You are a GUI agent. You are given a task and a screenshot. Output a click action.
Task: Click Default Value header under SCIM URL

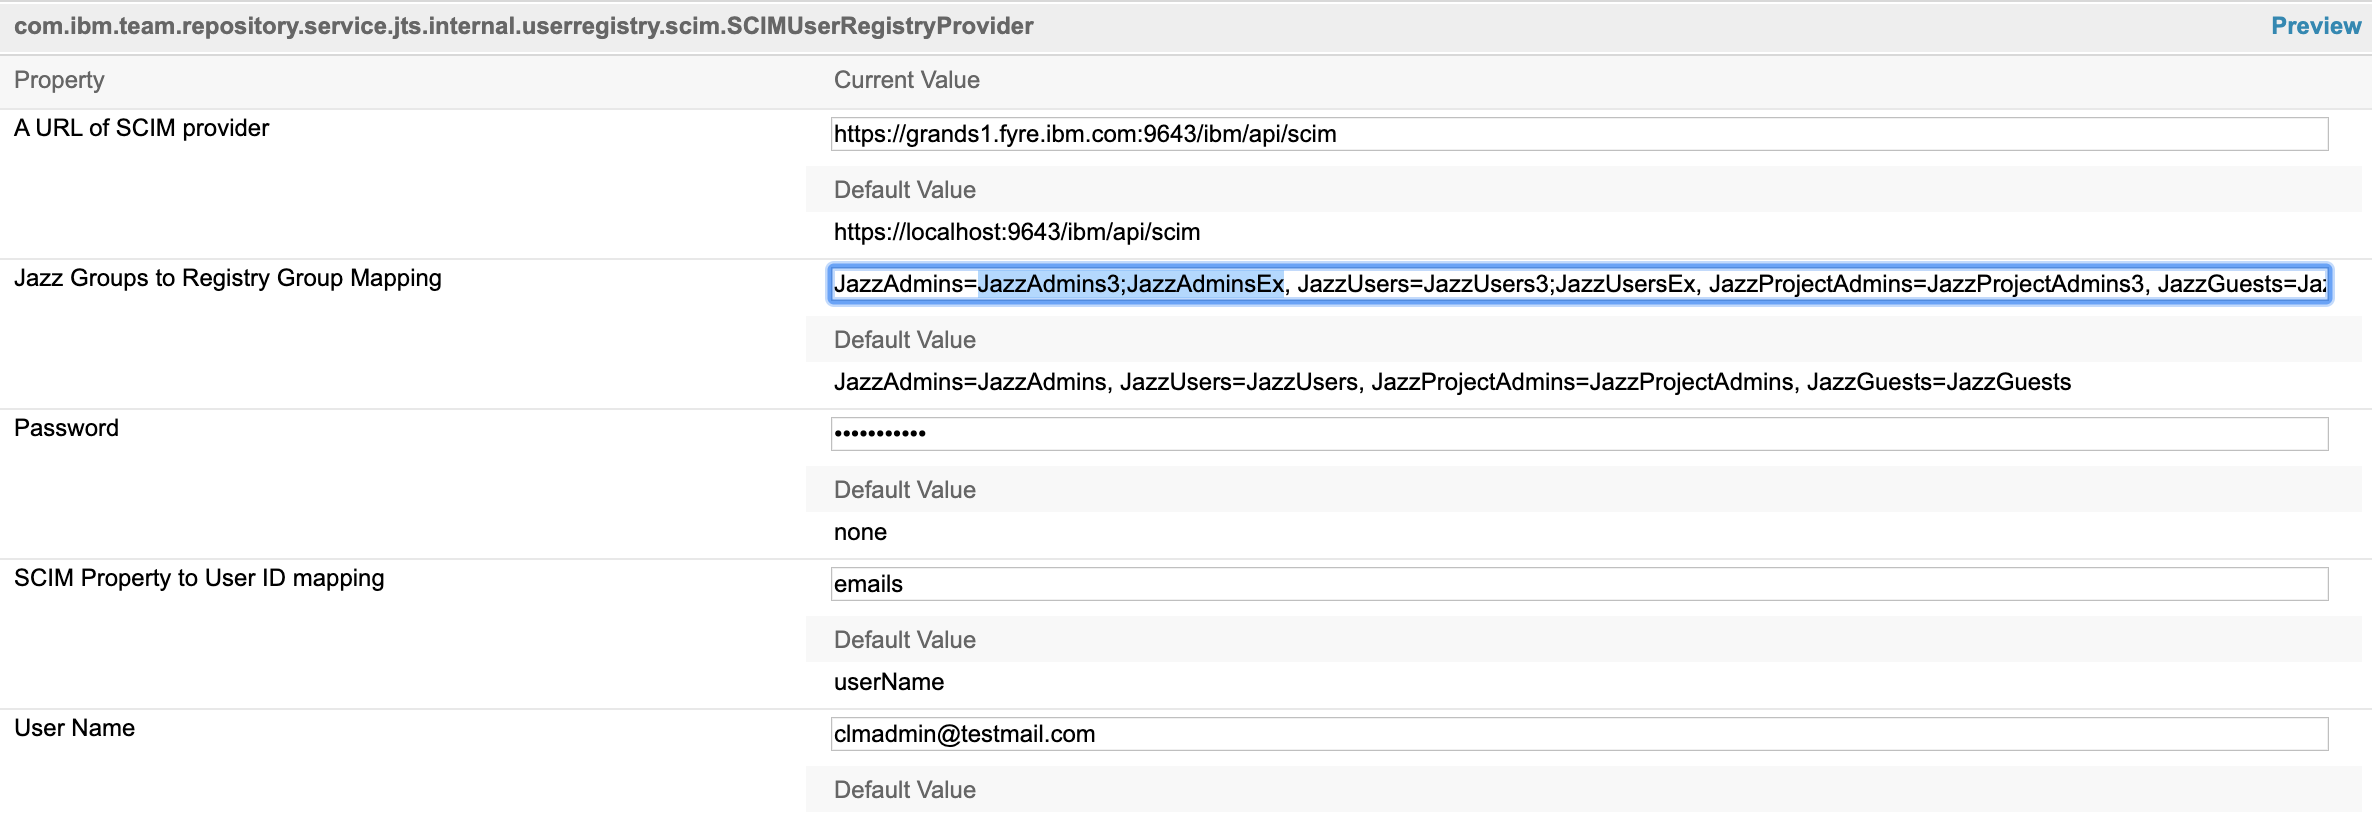pyautogui.click(x=905, y=190)
